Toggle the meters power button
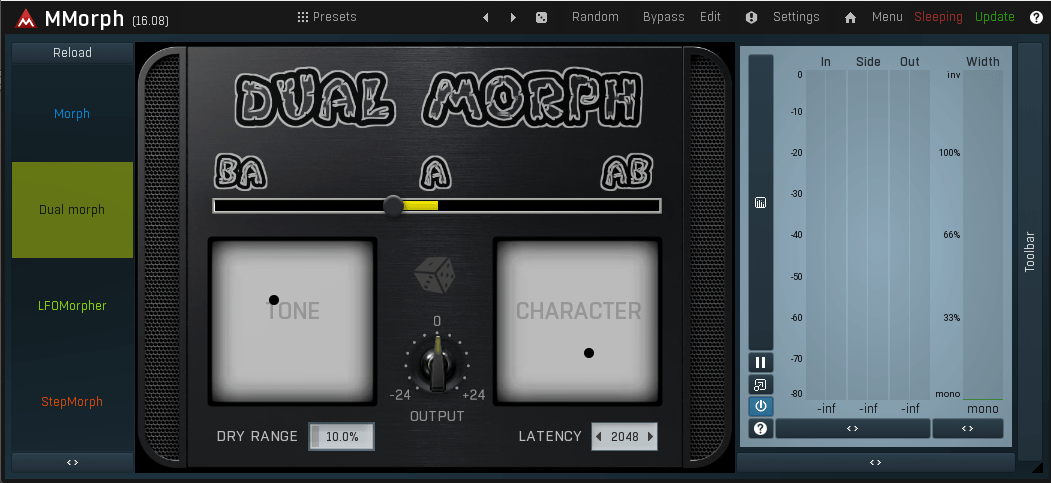This screenshot has width=1051, height=483. click(761, 406)
